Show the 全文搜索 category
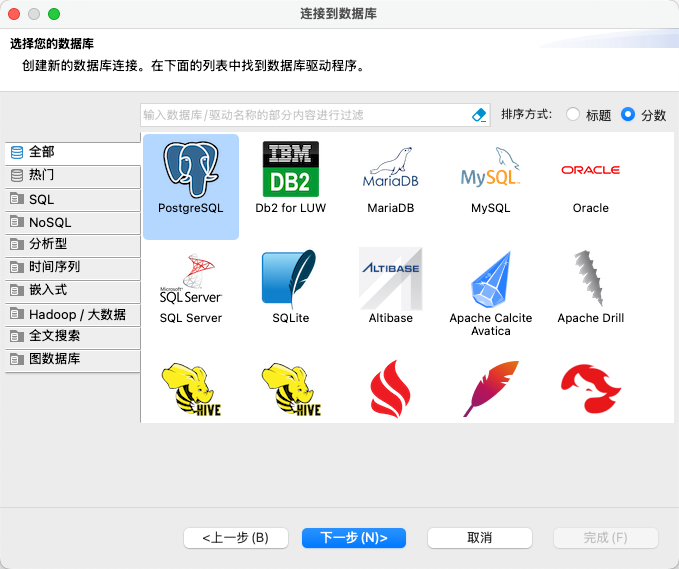The height and width of the screenshot is (569, 679). click(73, 336)
